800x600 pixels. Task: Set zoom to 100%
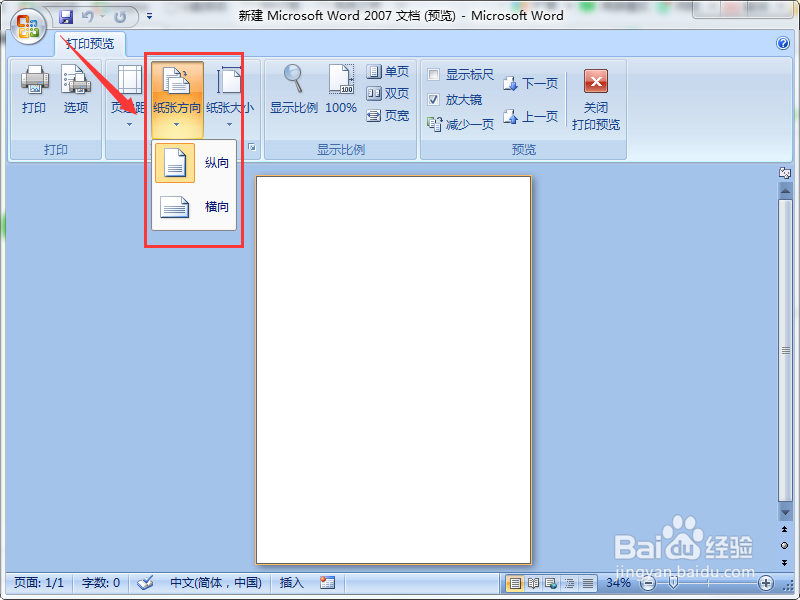341,89
